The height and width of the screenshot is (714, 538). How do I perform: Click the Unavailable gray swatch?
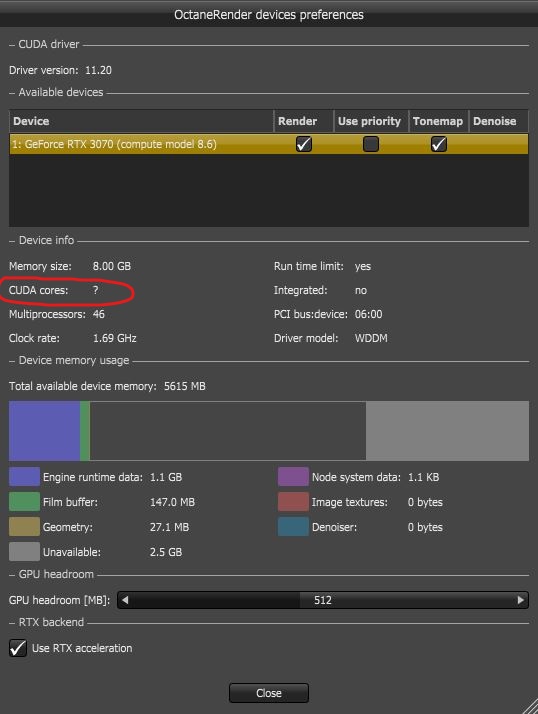[24, 552]
